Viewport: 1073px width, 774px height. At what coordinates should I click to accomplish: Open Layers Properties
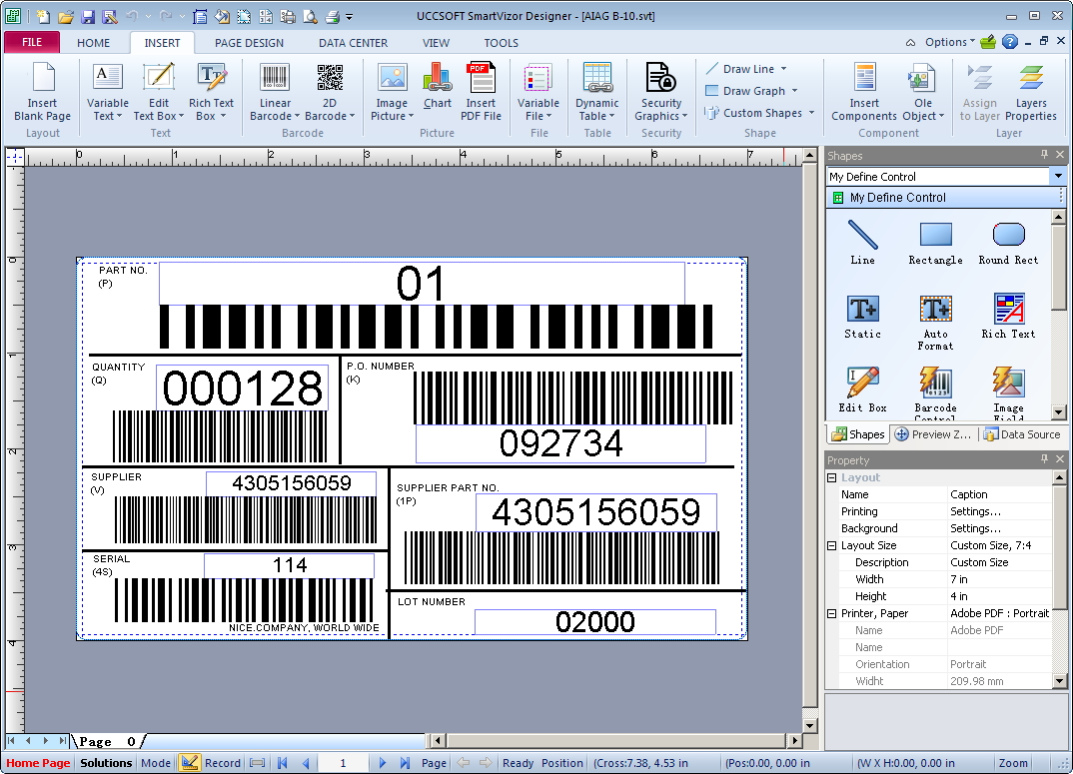pos(1031,79)
